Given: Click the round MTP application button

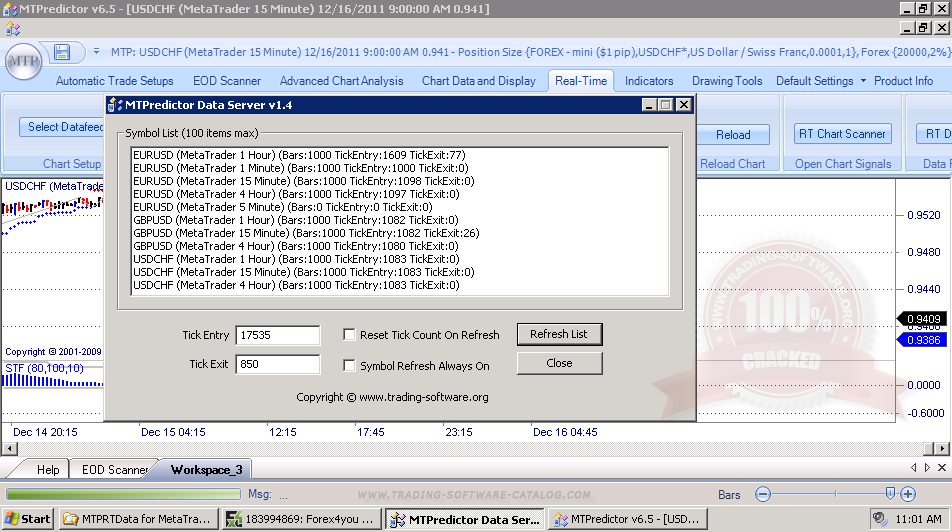Looking at the screenshot, I should coord(23,61).
